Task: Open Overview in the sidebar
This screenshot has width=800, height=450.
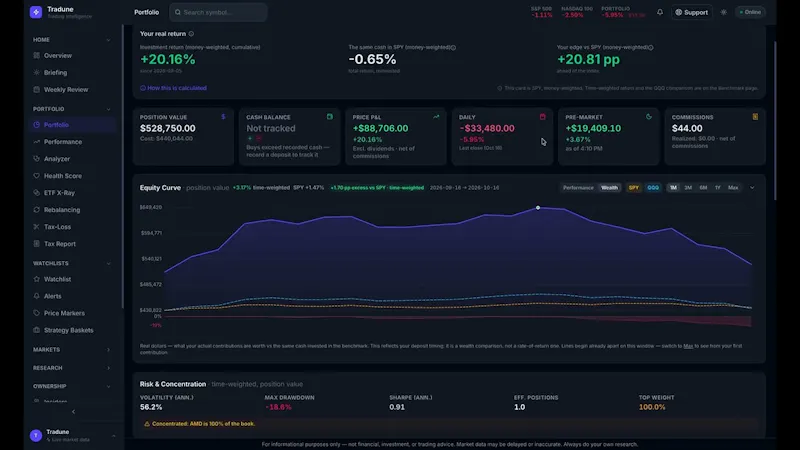Action: click(71, 56)
